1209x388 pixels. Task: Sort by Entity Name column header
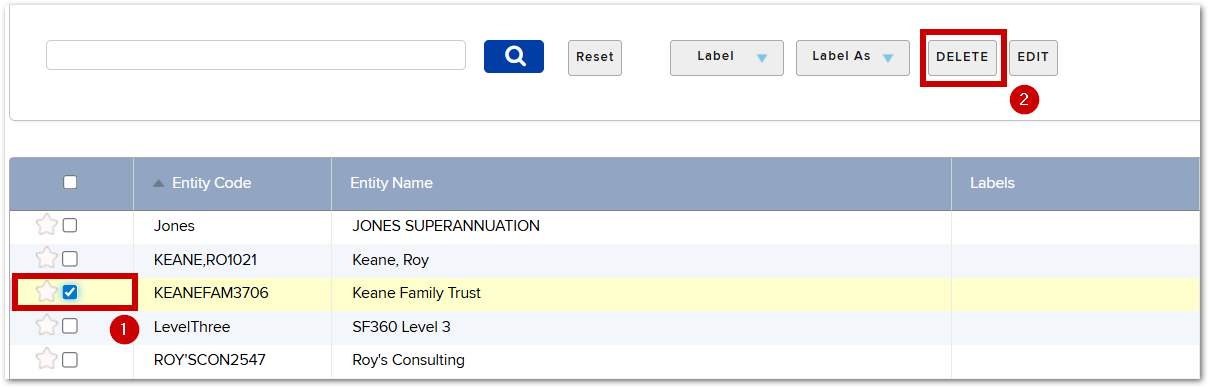pos(391,183)
